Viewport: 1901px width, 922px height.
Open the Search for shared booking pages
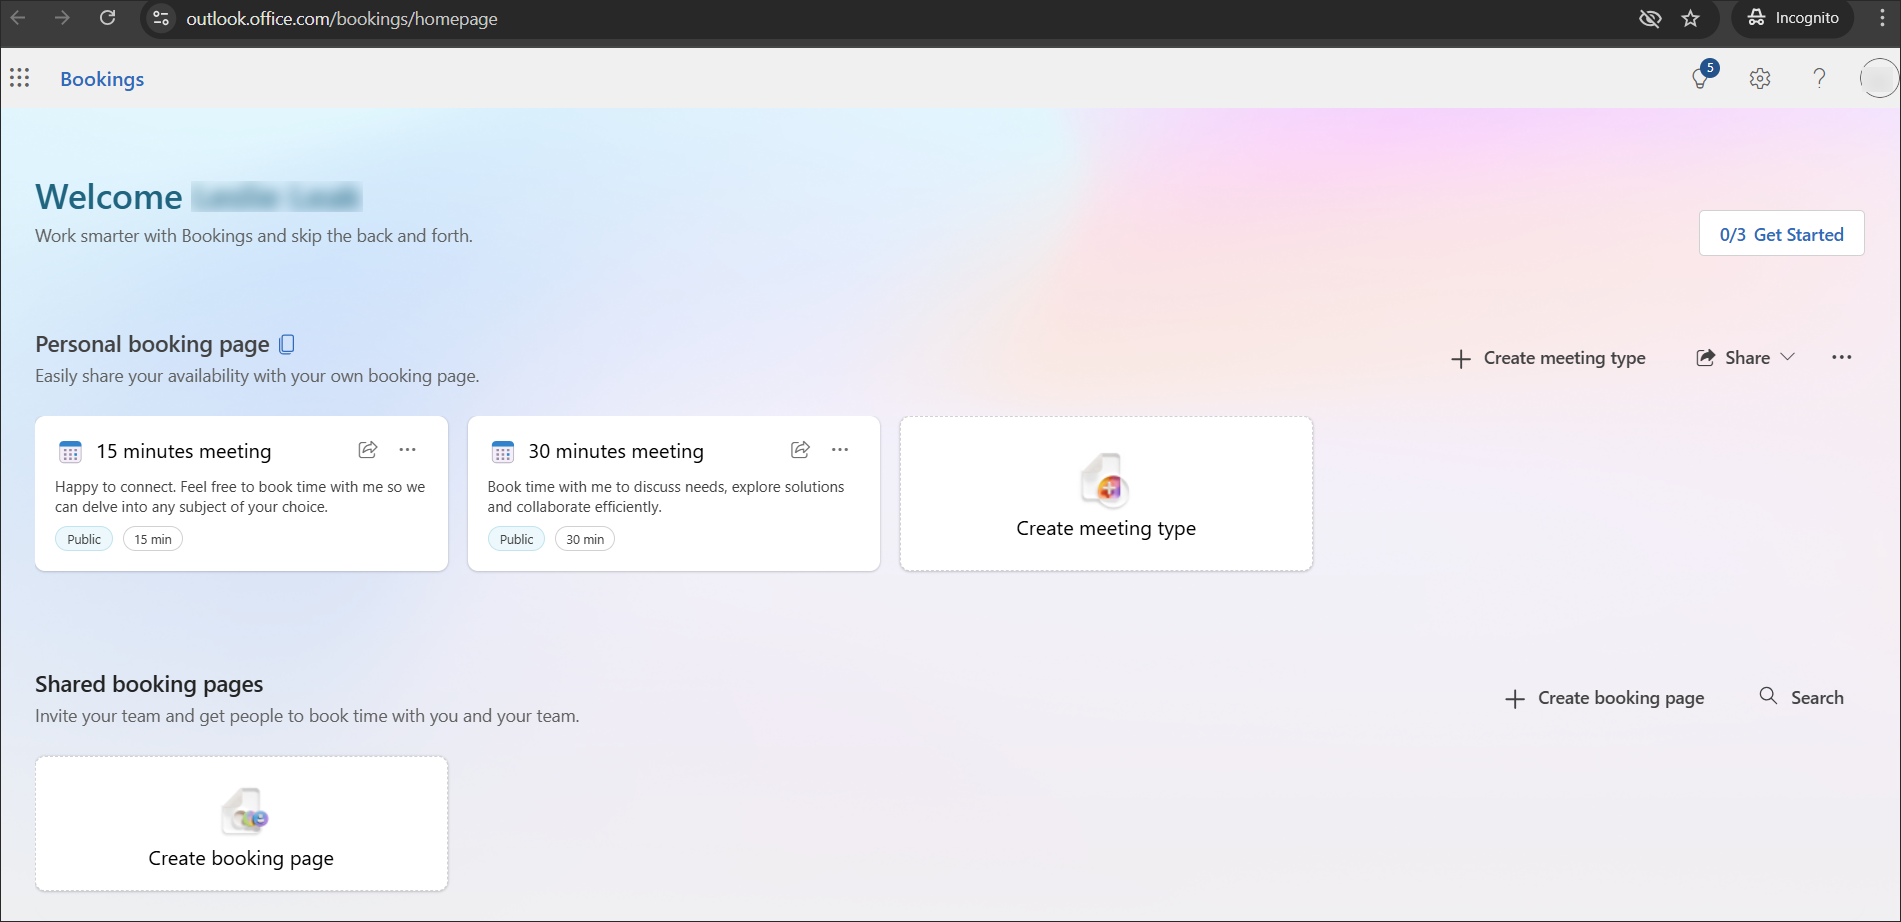pos(1801,697)
